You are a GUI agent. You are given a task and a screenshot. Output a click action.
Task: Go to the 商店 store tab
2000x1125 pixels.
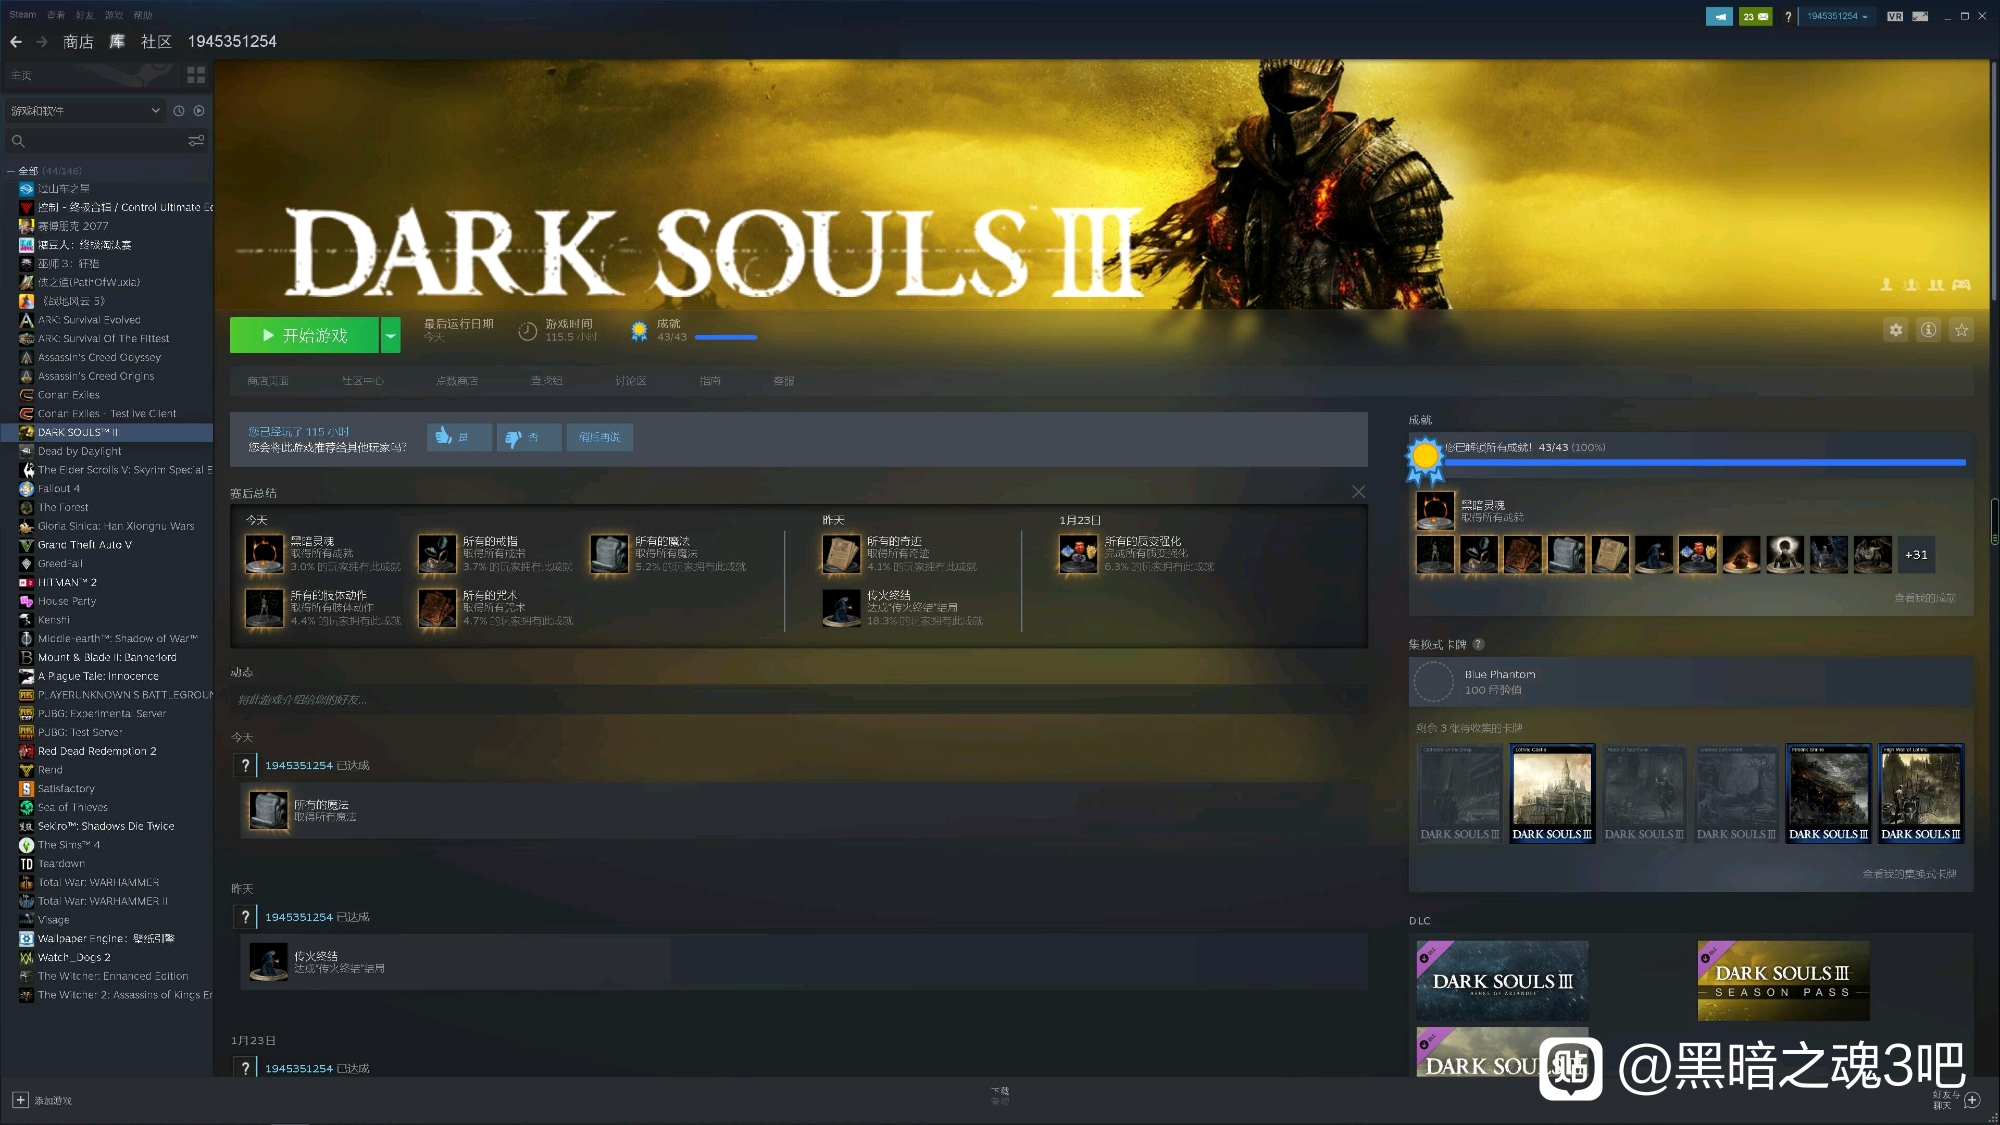pyautogui.click(x=78, y=42)
